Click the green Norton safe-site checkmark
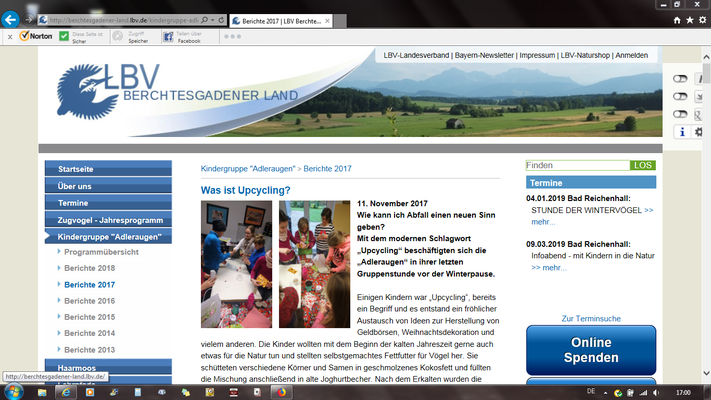 pos(64,36)
